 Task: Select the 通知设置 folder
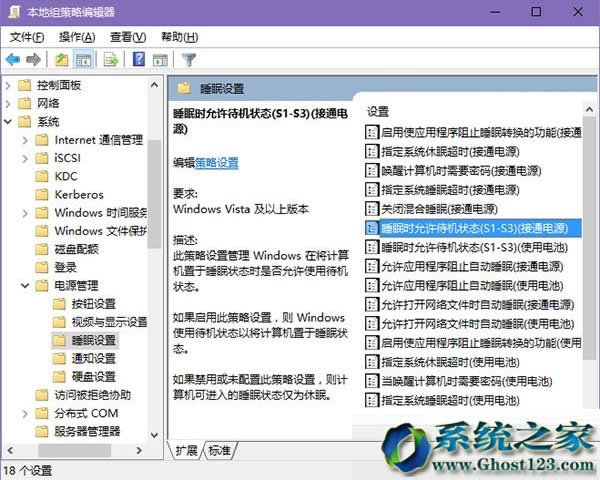94,359
